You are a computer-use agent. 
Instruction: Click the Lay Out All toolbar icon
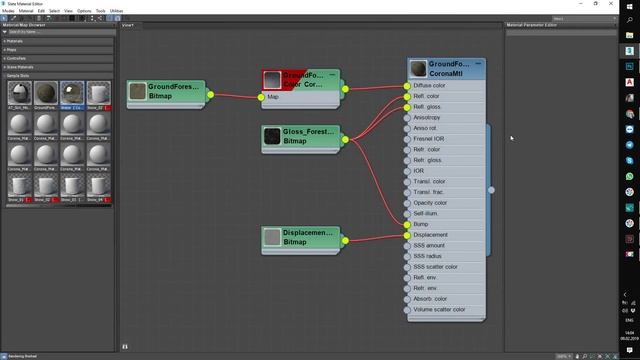tap(92, 18)
